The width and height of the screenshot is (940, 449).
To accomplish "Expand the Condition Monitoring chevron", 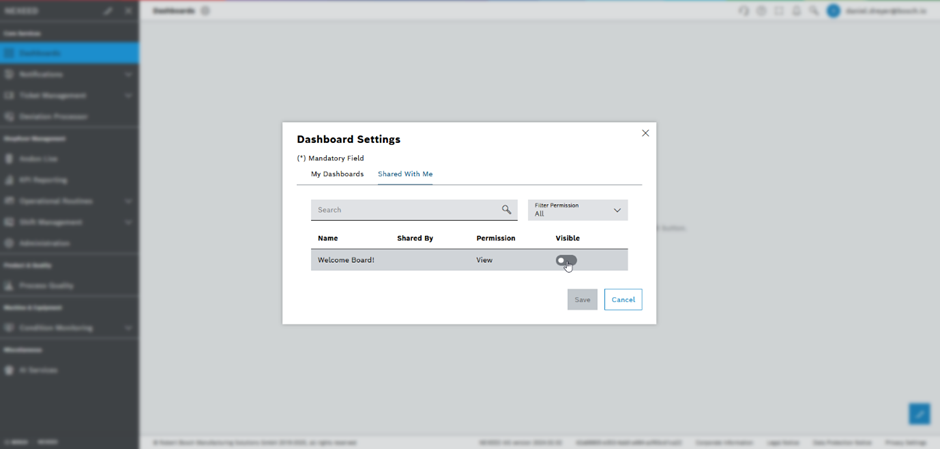I will pyautogui.click(x=128, y=328).
